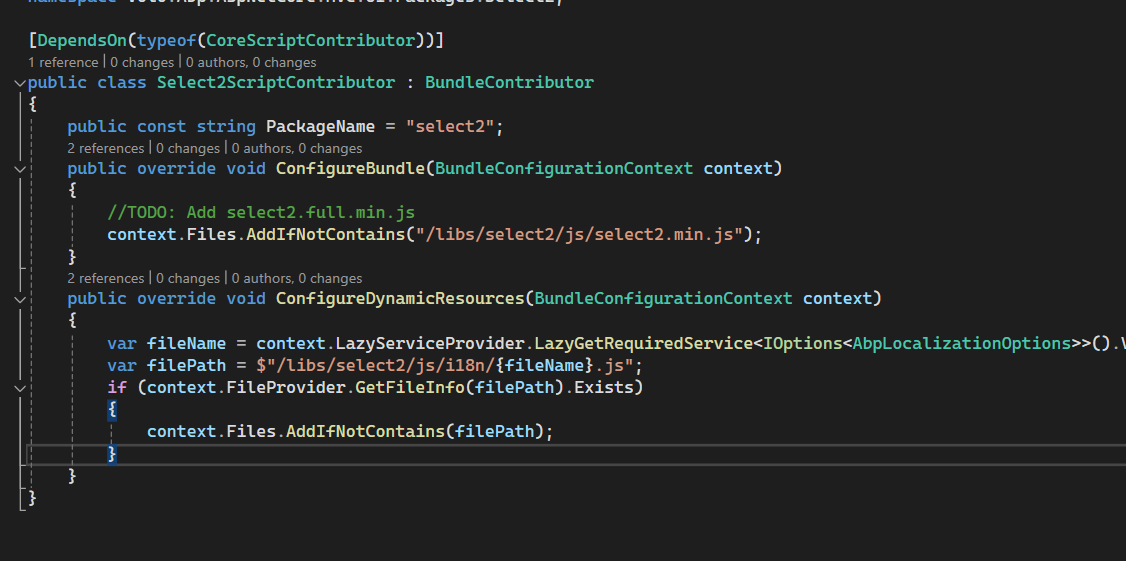The width and height of the screenshot is (1126, 561).
Task: Collapse the ConfigureDynamicResources method
Action: tap(21, 299)
